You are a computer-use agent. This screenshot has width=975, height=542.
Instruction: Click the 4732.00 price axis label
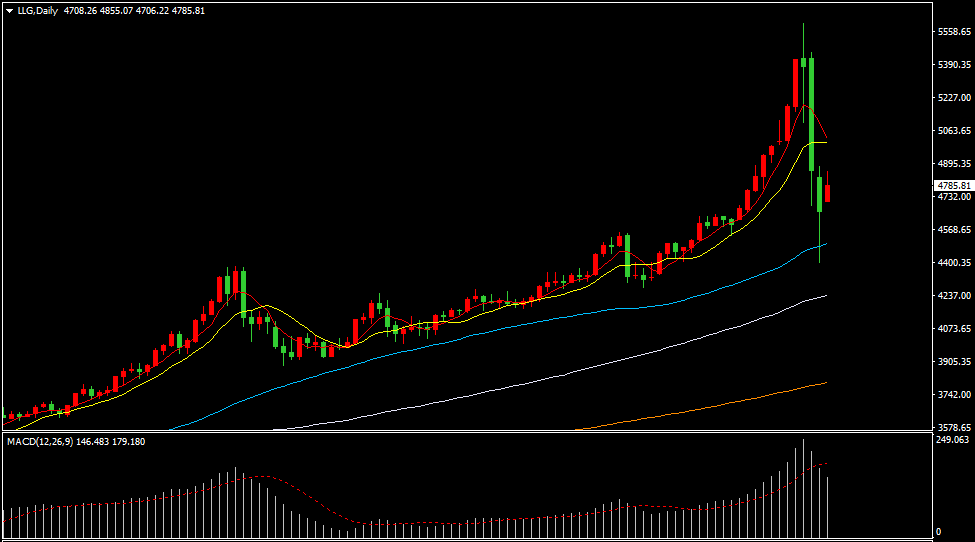954,196
